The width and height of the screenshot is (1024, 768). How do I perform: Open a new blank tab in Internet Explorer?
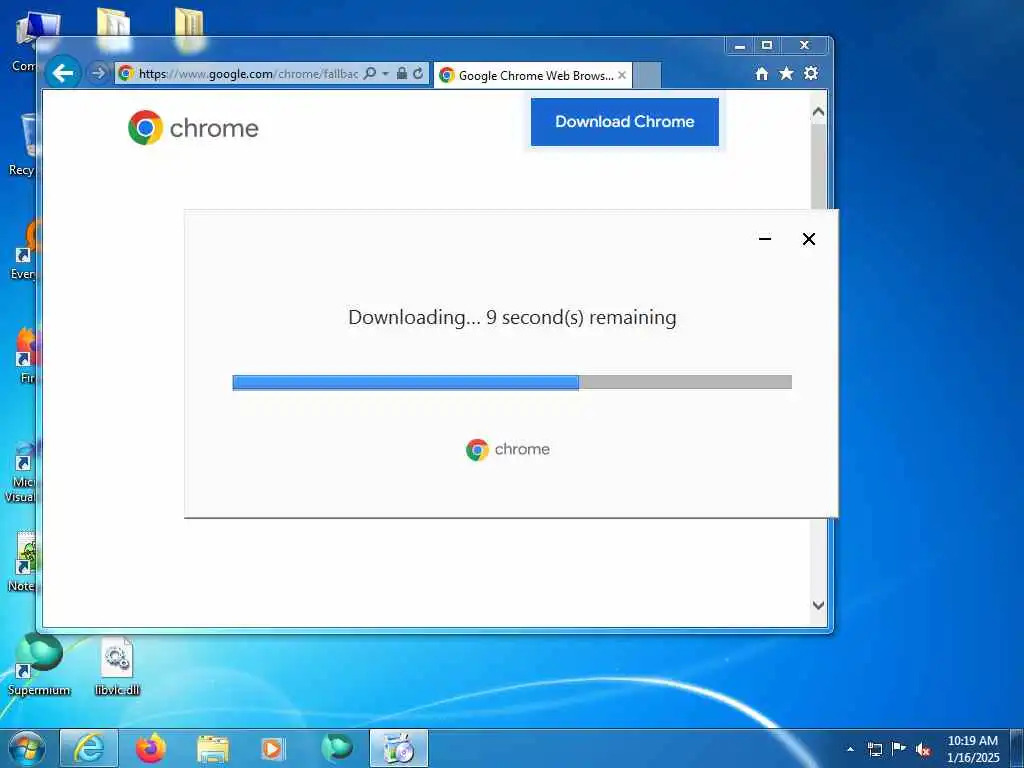647,75
